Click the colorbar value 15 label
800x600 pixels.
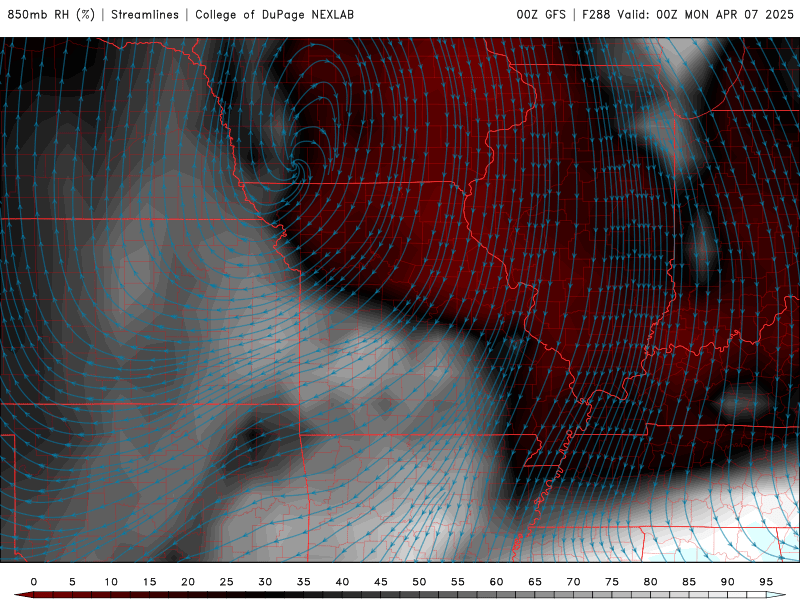coord(149,582)
